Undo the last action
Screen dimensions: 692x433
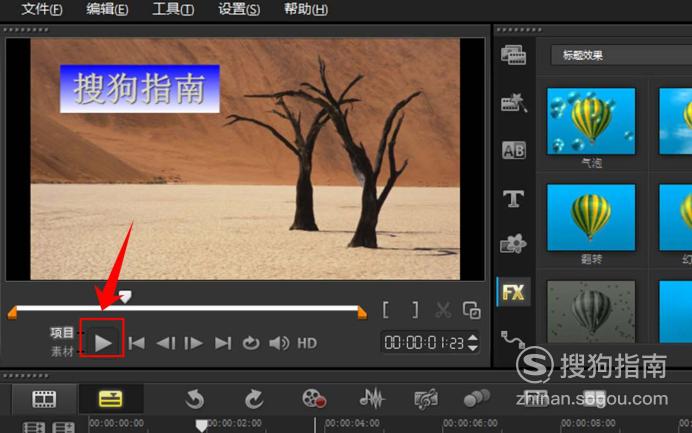click(x=194, y=399)
